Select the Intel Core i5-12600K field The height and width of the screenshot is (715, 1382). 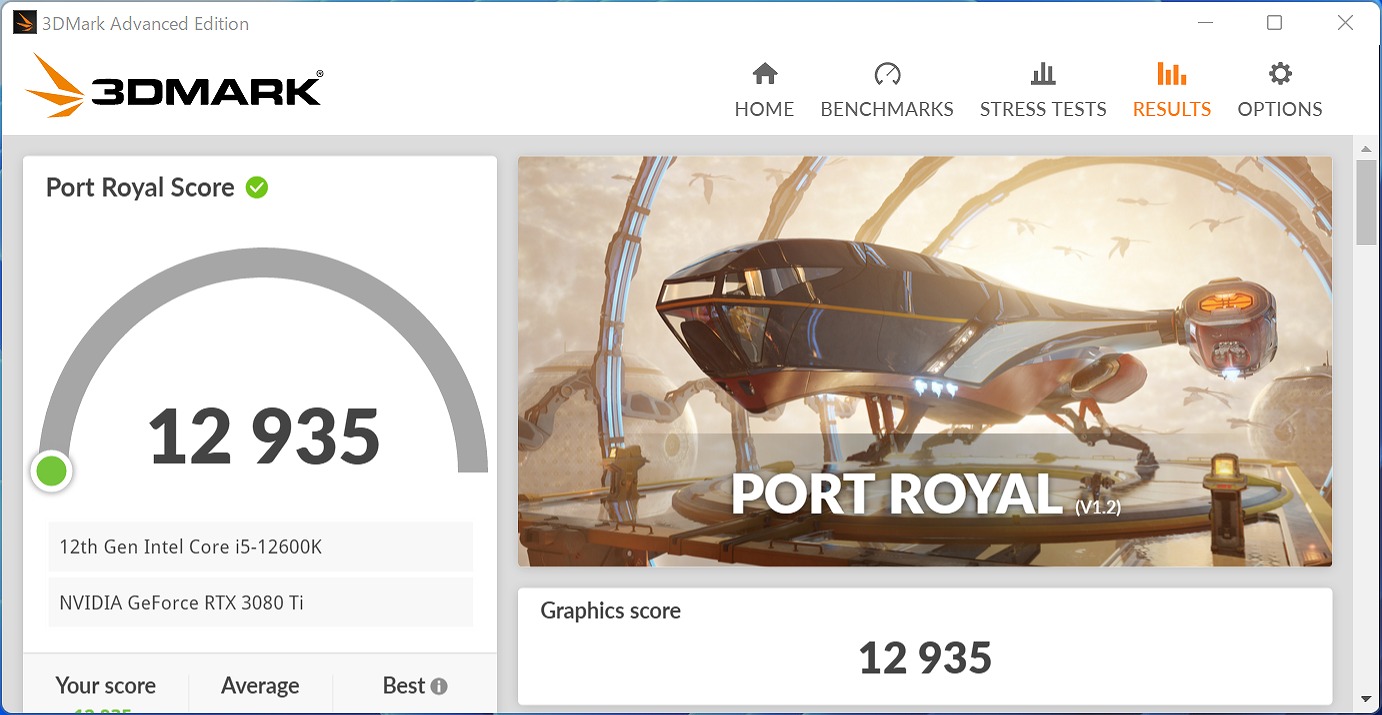click(260, 547)
